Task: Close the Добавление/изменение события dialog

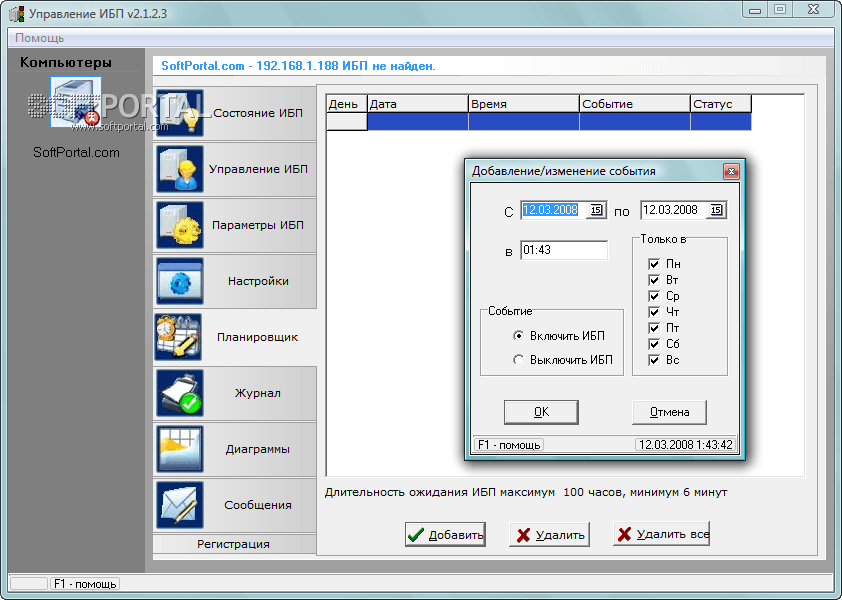Action: pyautogui.click(x=731, y=171)
